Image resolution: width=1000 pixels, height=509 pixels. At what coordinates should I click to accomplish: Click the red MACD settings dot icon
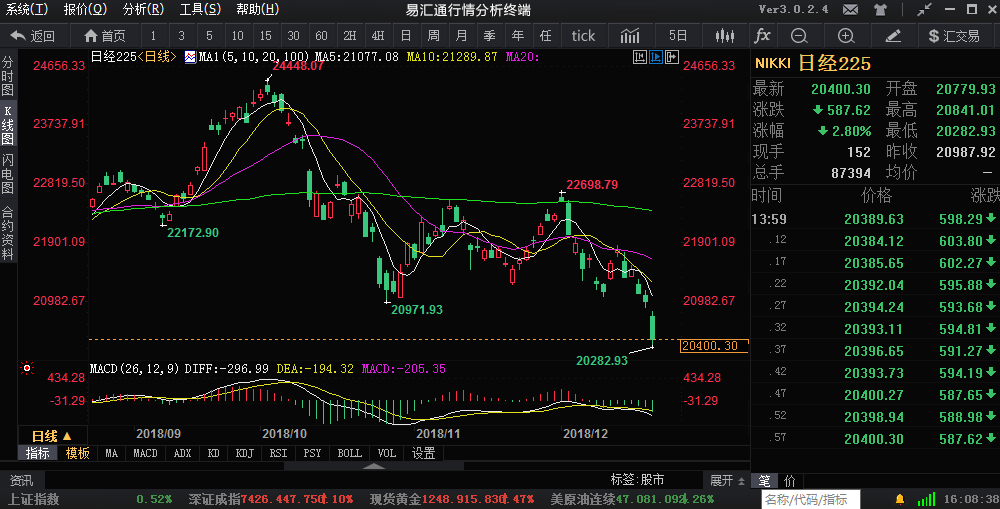[27, 368]
